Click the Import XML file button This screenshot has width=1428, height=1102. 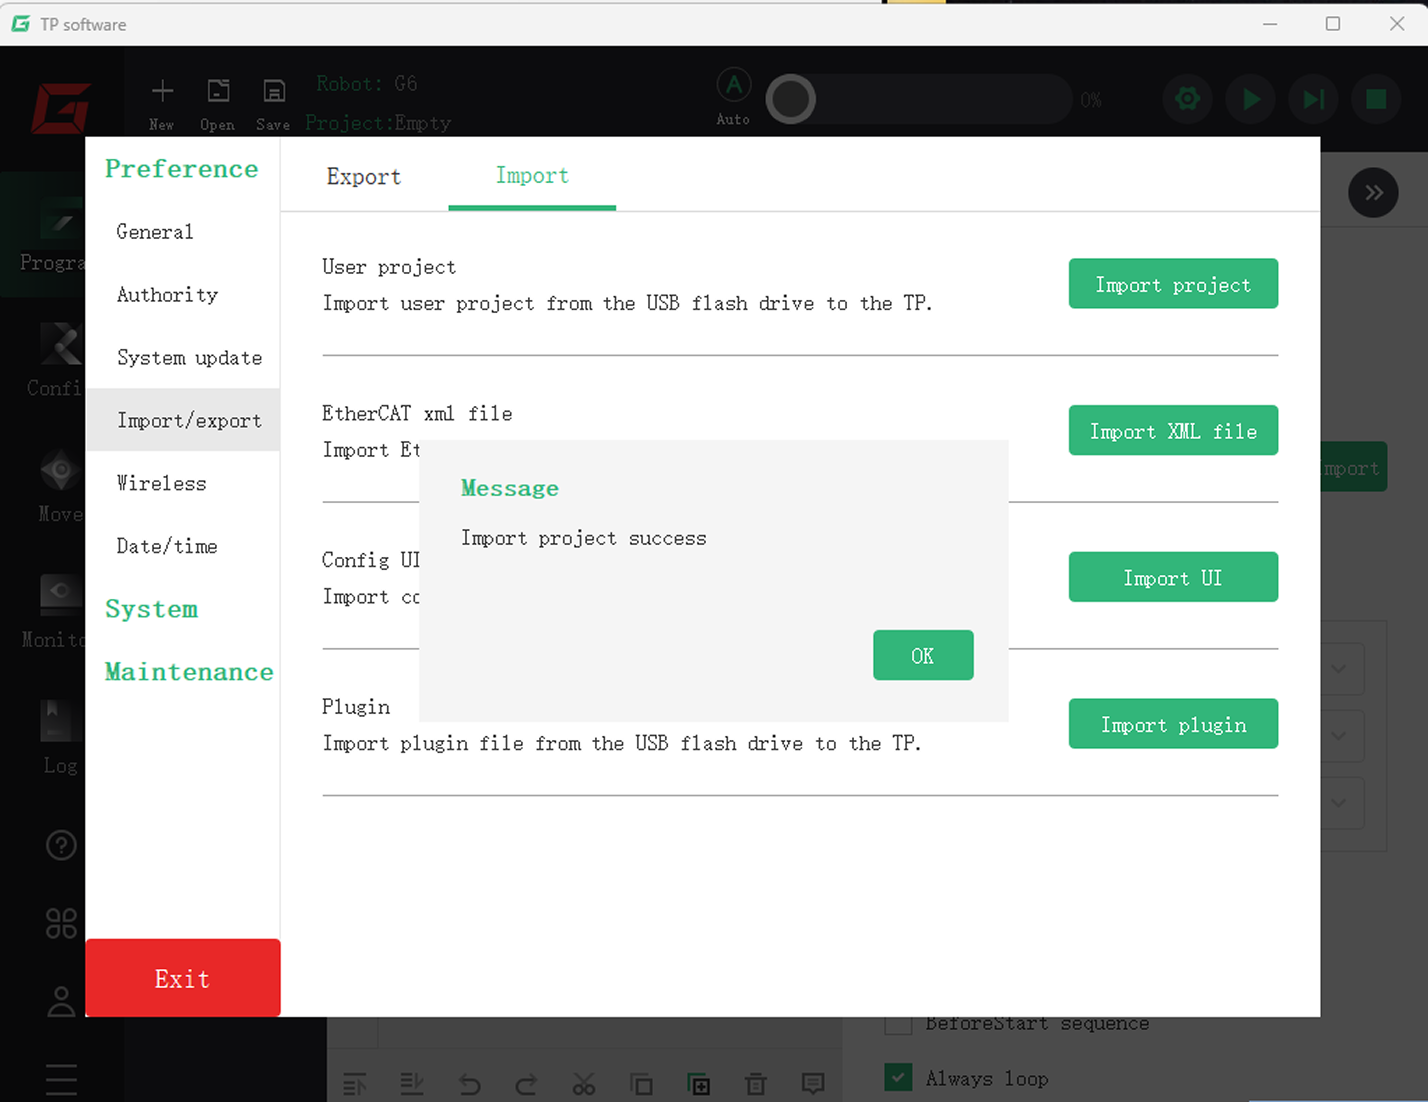[1173, 431]
